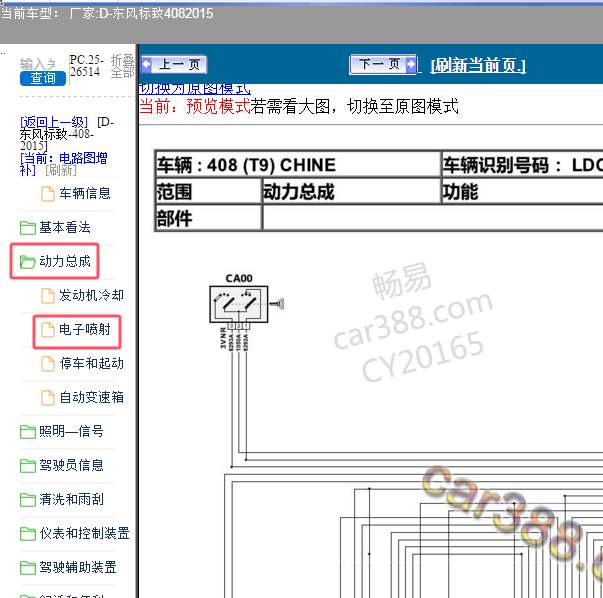Image resolution: width=603 pixels, height=598 pixels.
Task: Focus the 输入关 keyword input field
Action: pyautogui.click(x=38, y=63)
